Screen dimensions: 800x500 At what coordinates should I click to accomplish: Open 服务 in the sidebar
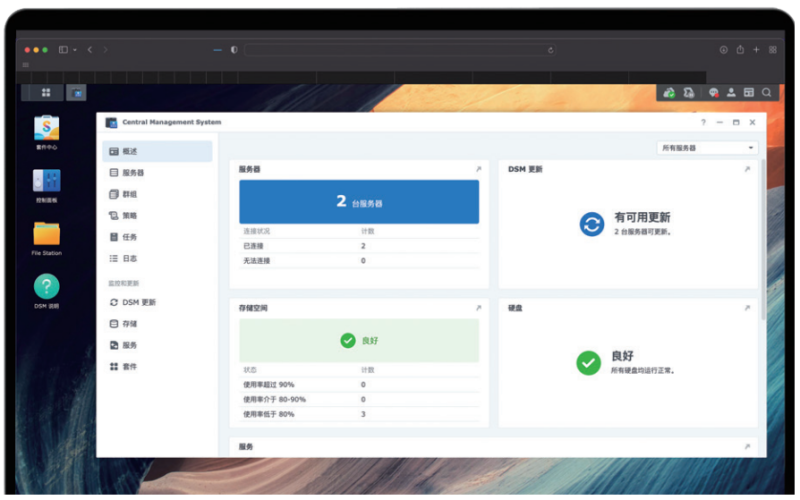tap(157, 345)
